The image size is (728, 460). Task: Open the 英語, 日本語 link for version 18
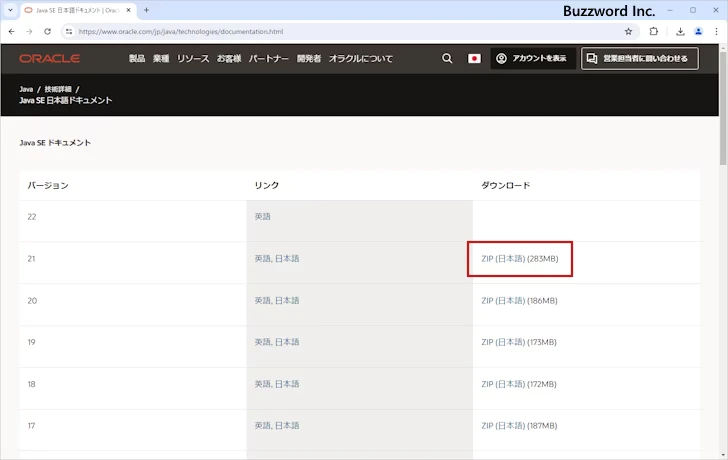277,384
